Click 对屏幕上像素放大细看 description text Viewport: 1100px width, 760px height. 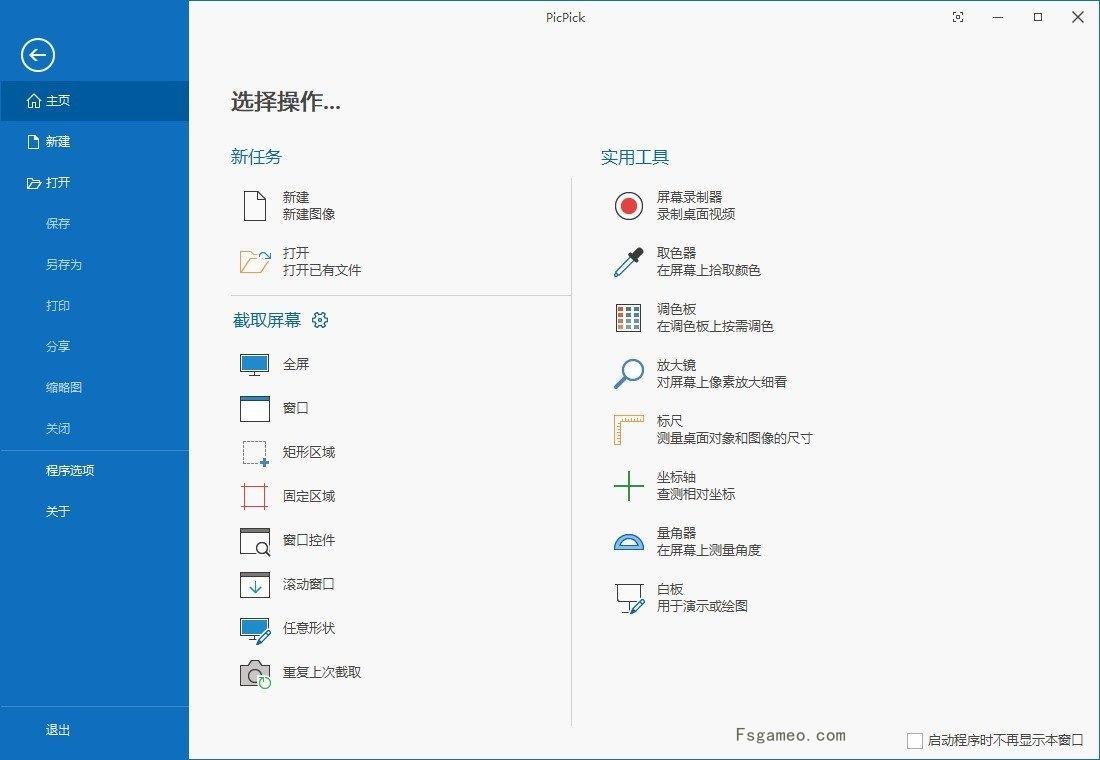click(x=722, y=382)
